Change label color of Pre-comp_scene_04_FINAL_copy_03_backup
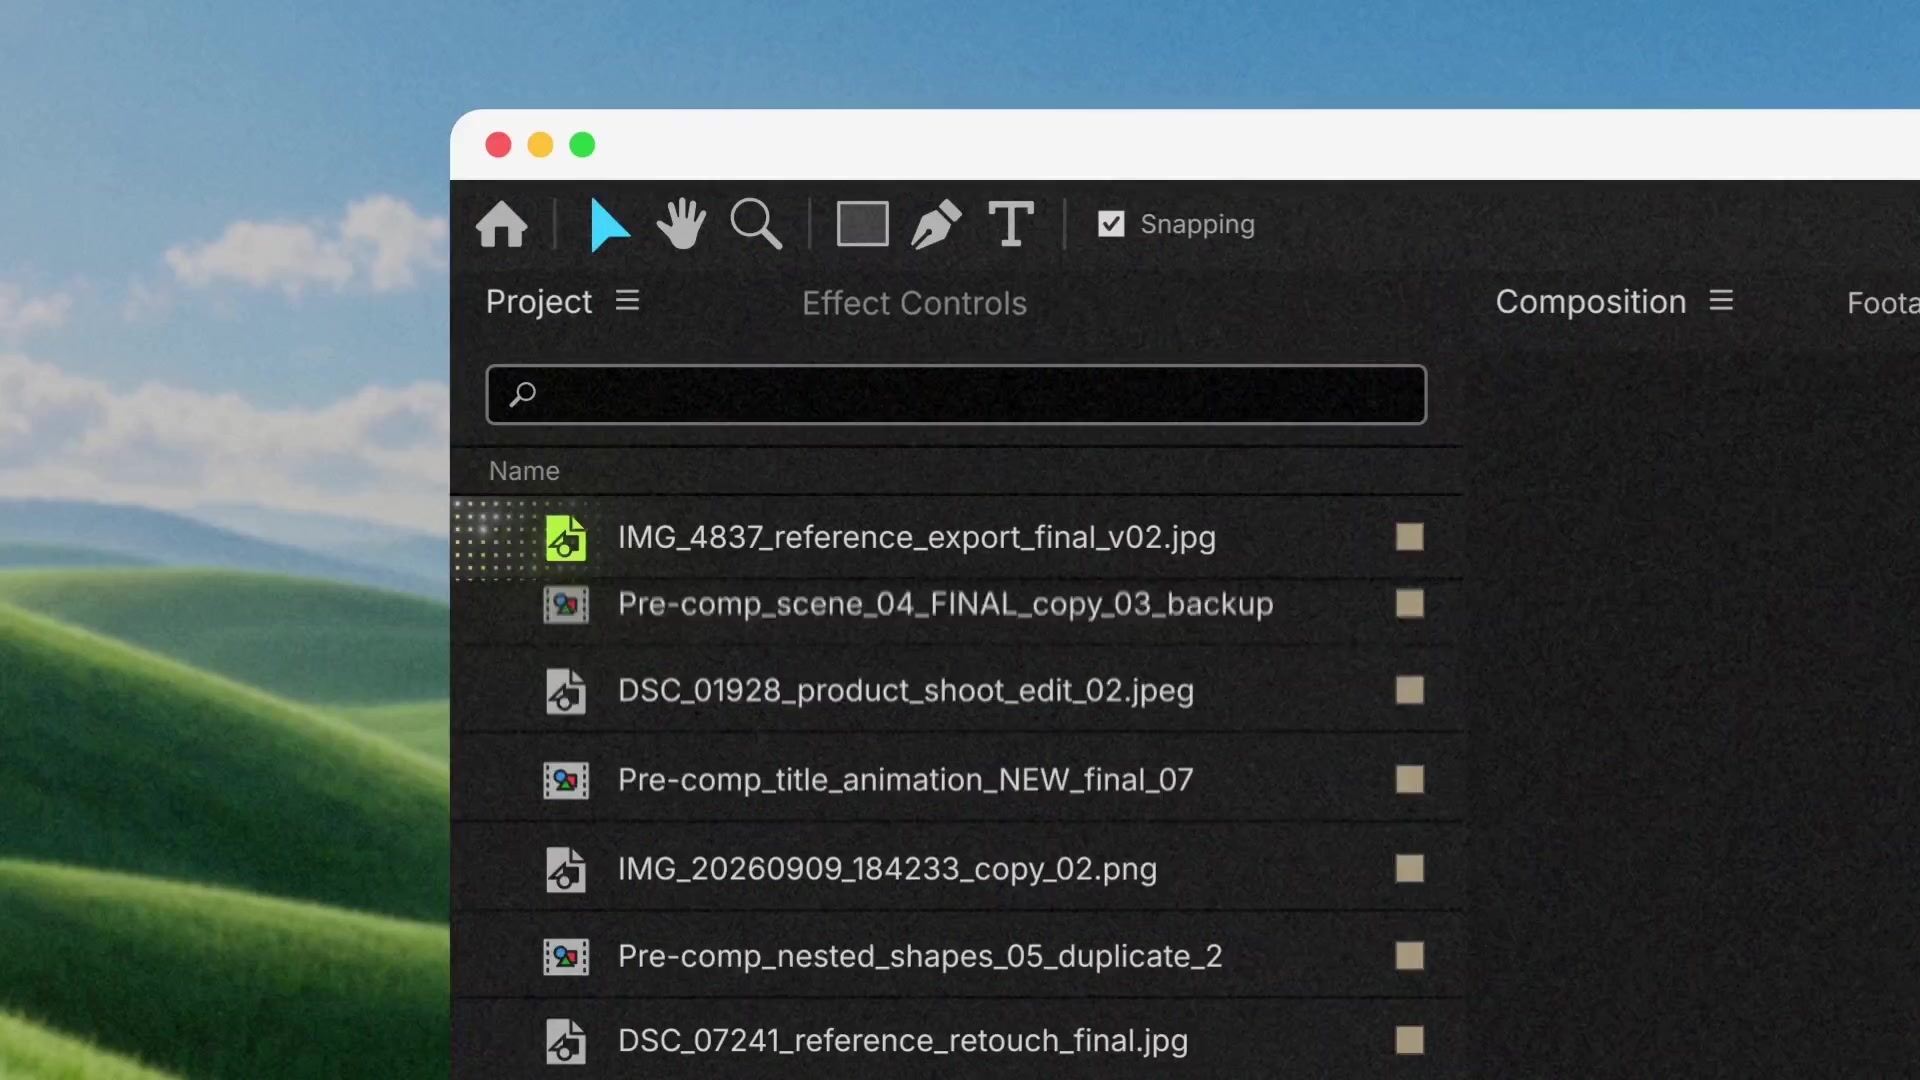This screenshot has width=1920, height=1080. pyautogui.click(x=1410, y=604)
